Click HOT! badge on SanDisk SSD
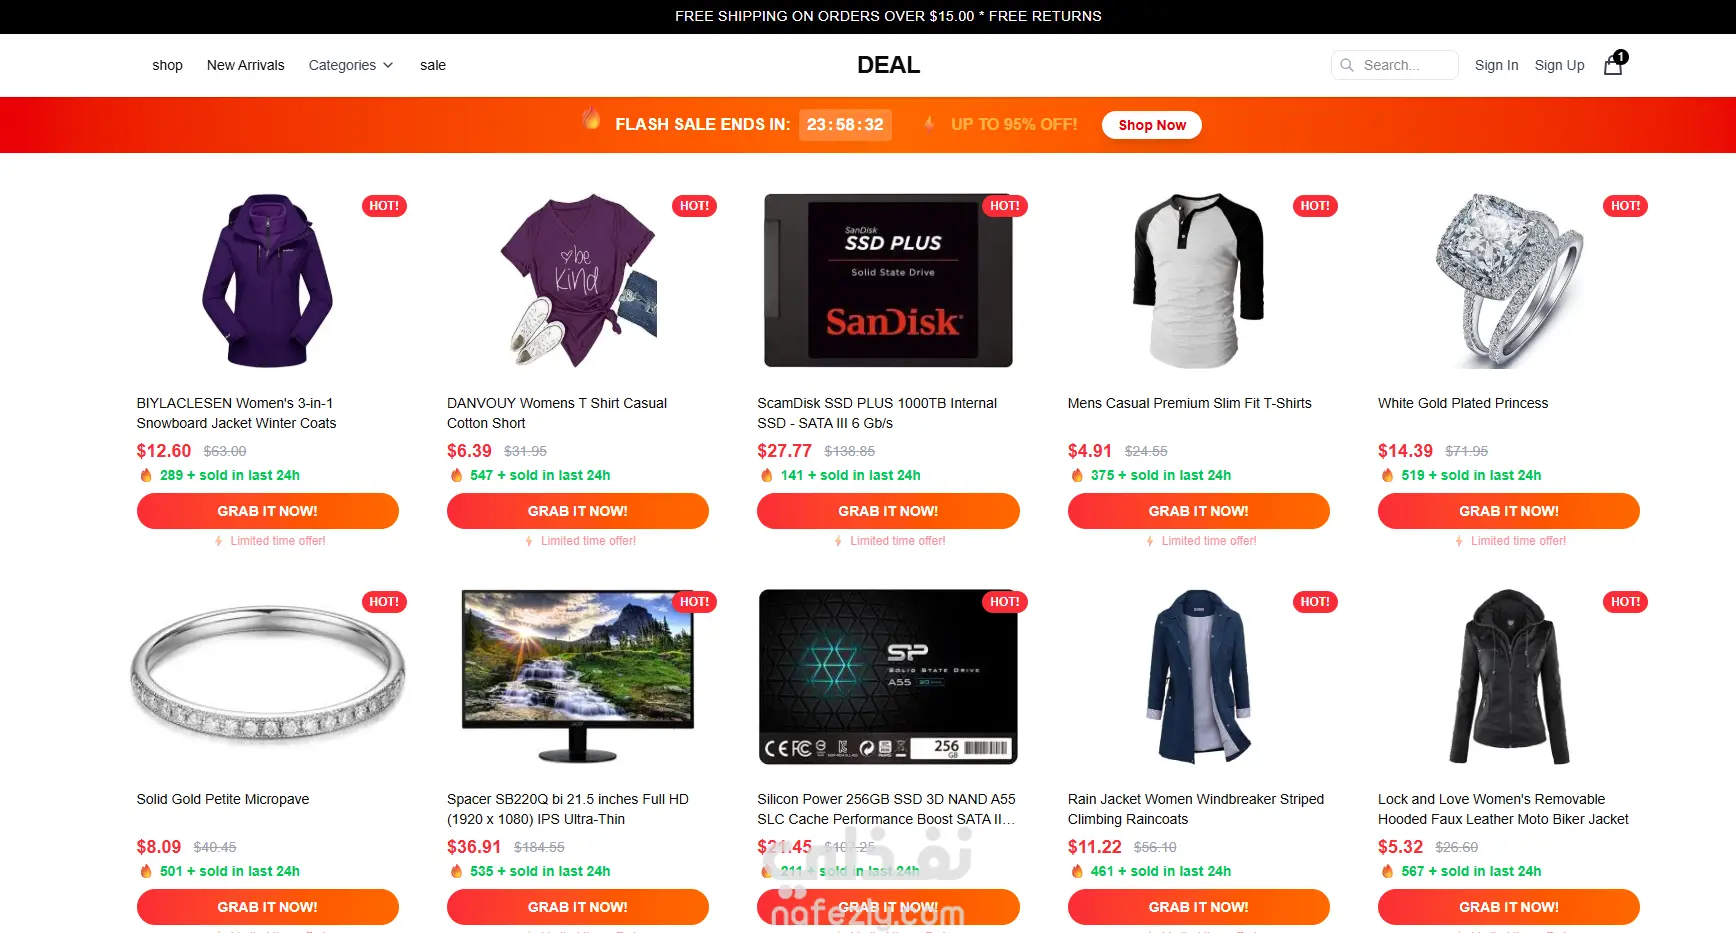This screenshot has height=933, width=1736. 1004,206
